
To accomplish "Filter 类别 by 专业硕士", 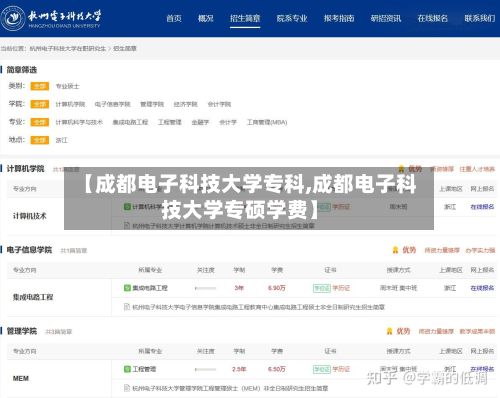I will 67,86.
